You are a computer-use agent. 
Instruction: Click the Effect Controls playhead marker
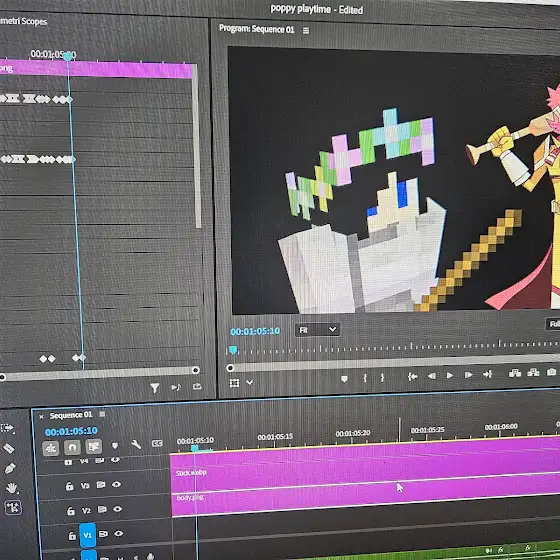pos(68,56)
